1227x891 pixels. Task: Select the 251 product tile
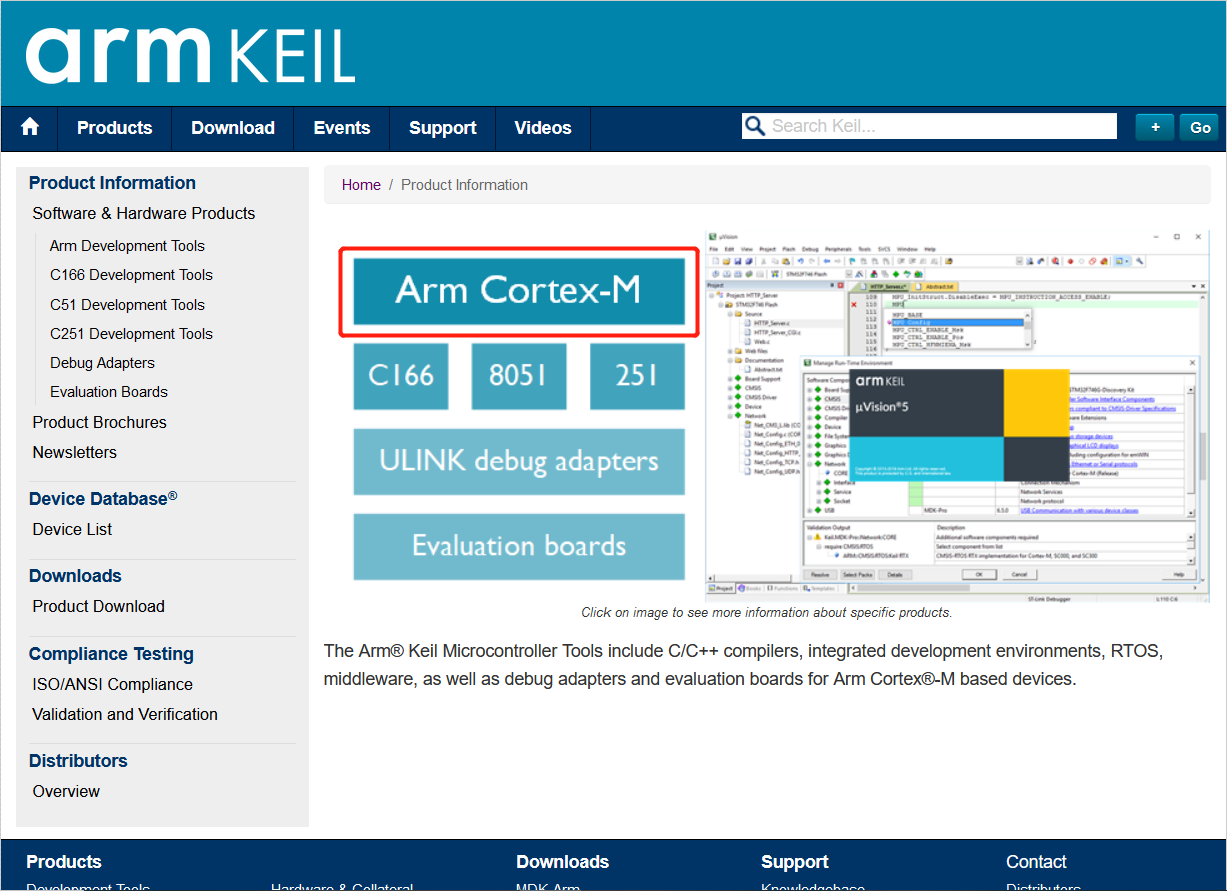tap(637, 376)
